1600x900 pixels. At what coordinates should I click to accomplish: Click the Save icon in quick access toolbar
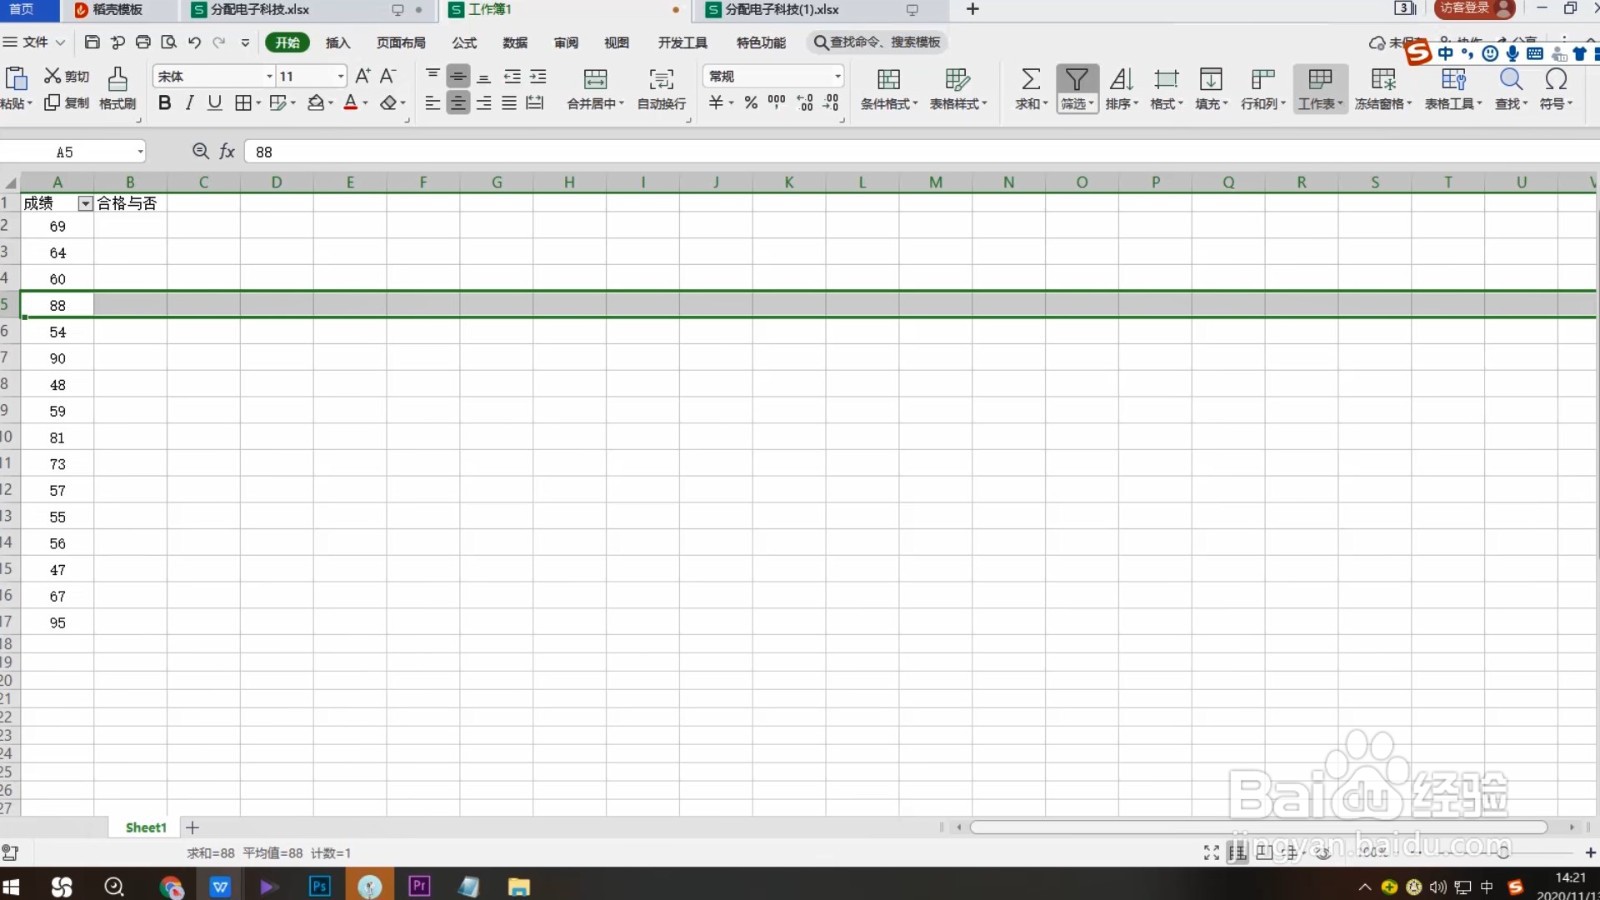click(x=92, y=42)
